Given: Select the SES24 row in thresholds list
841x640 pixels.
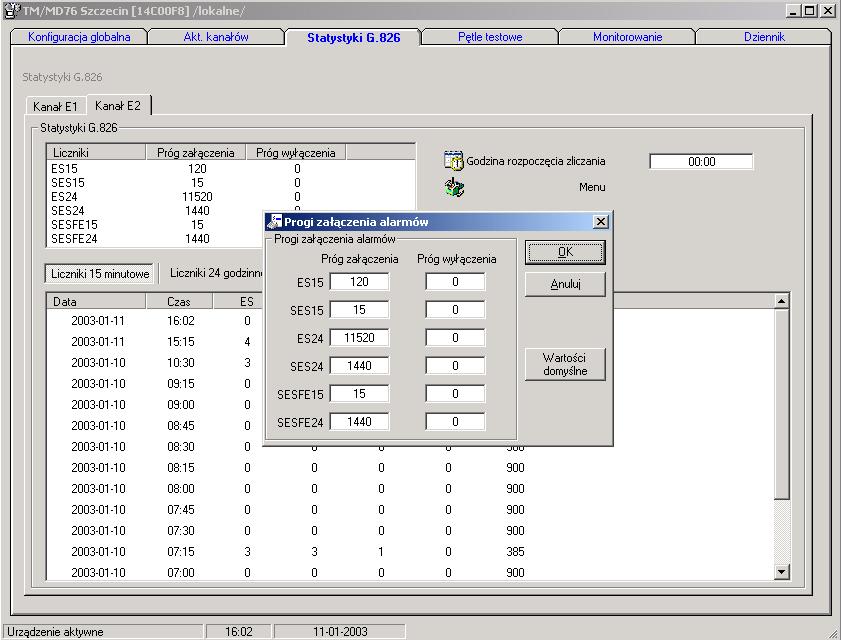Looking at the screenshot, I should point(156,210).
